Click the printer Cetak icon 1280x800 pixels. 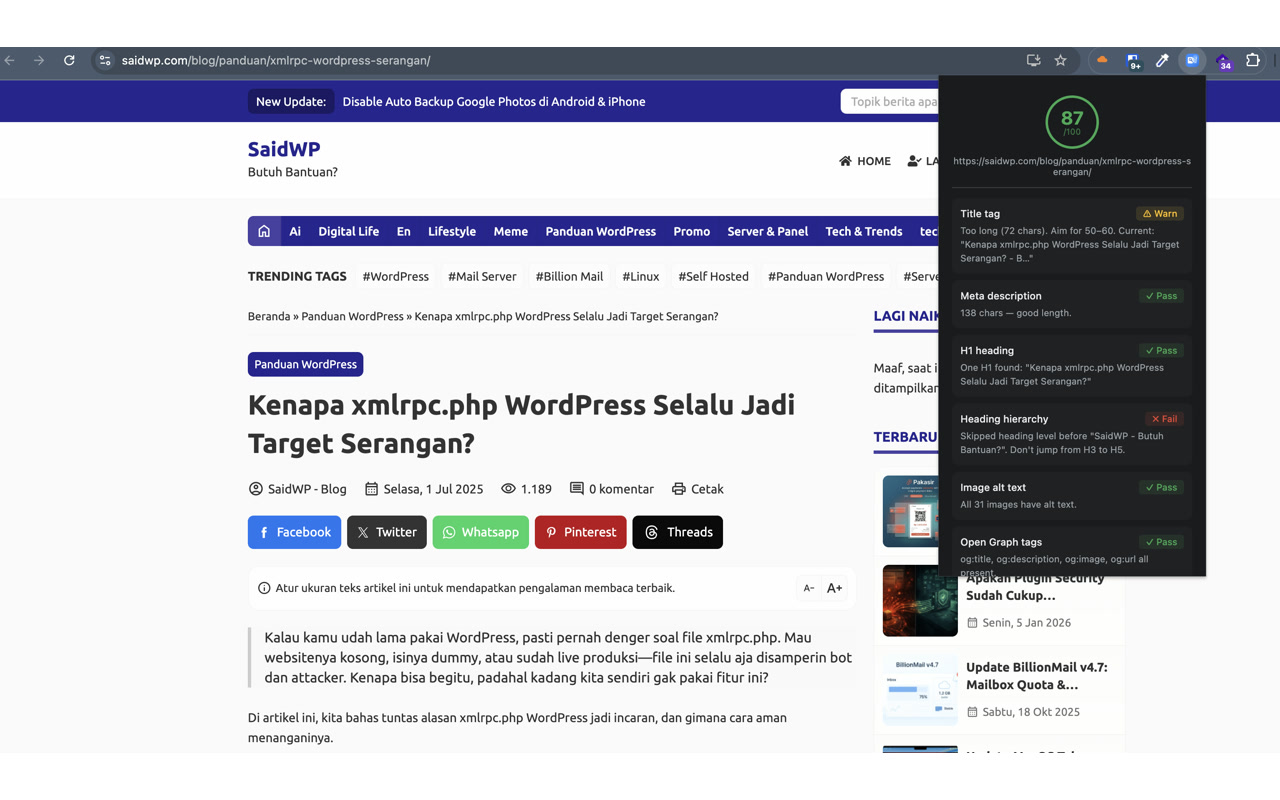click(x=679, y=489)
